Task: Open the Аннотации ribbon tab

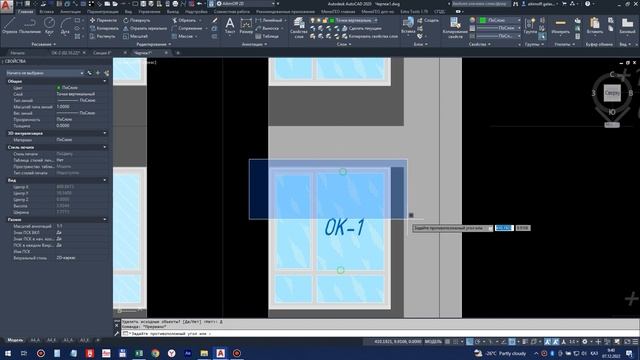Action: [70, 12]
